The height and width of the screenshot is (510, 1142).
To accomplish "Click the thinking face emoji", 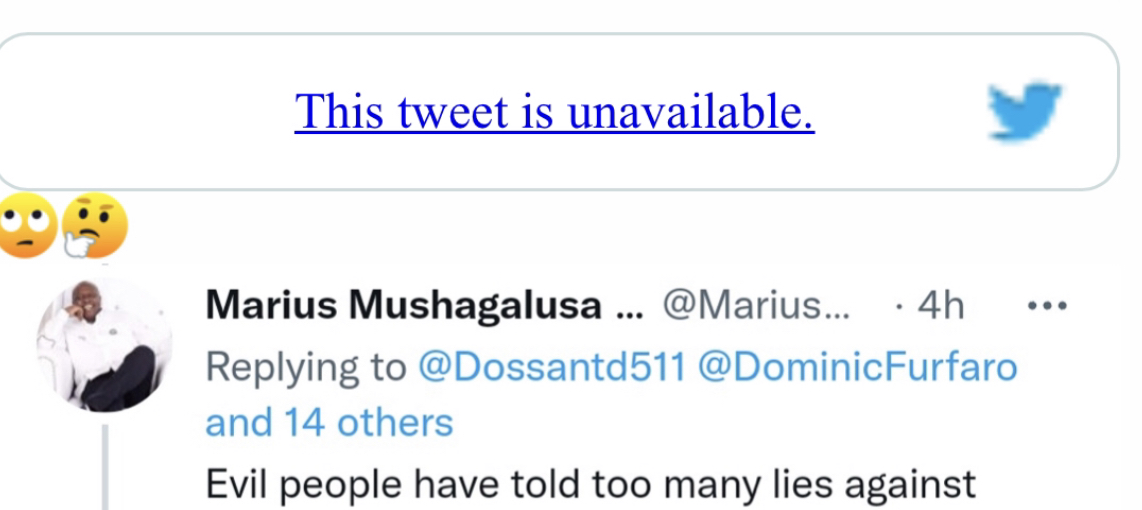I will (93, 225).
